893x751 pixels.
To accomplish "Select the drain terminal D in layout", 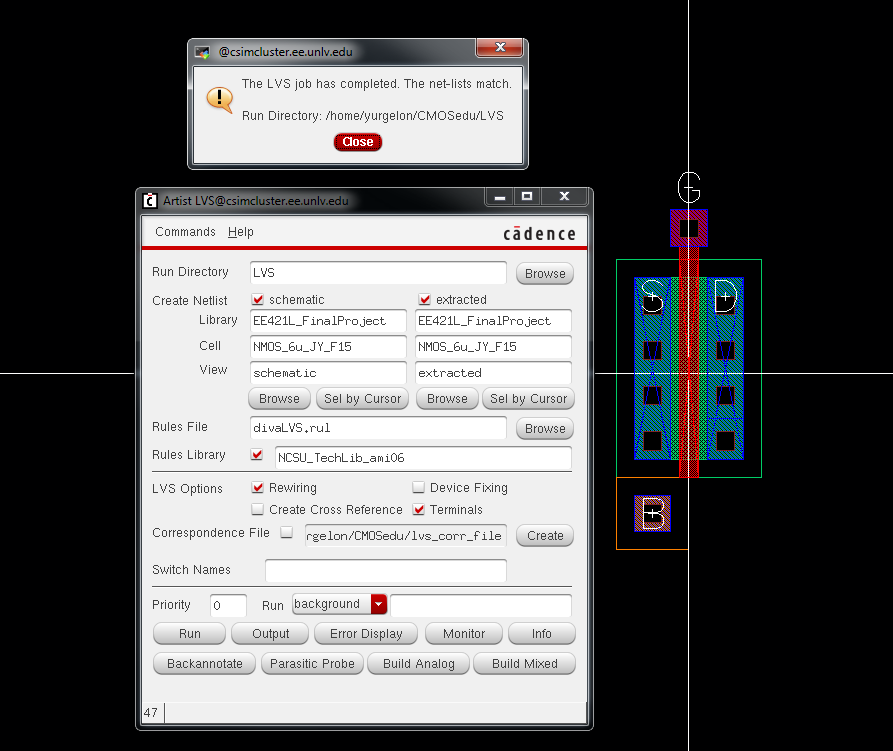I will (x=725, y=297).
